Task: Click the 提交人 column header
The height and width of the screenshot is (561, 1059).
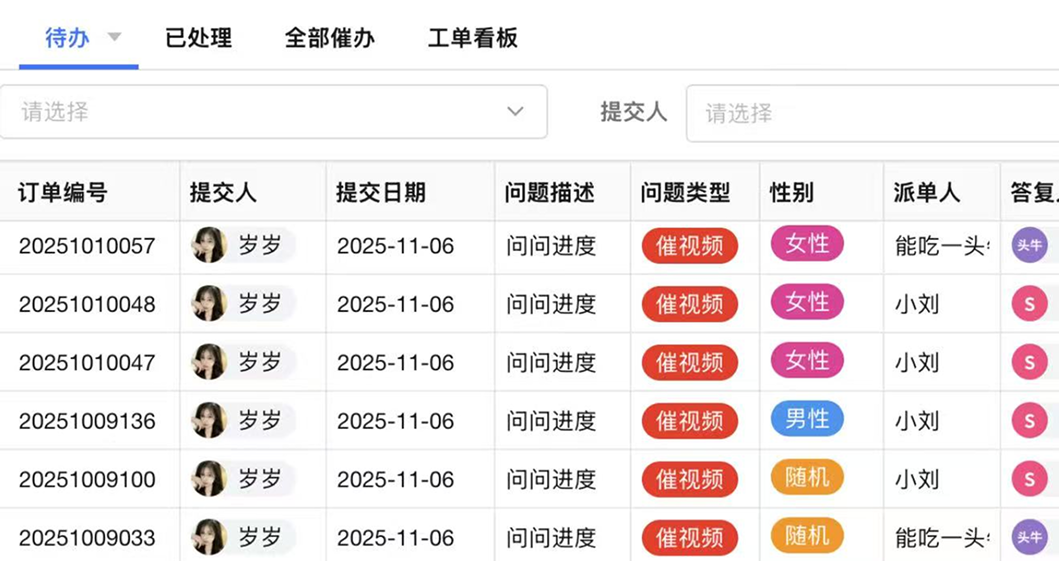Action: click(223, 192)
